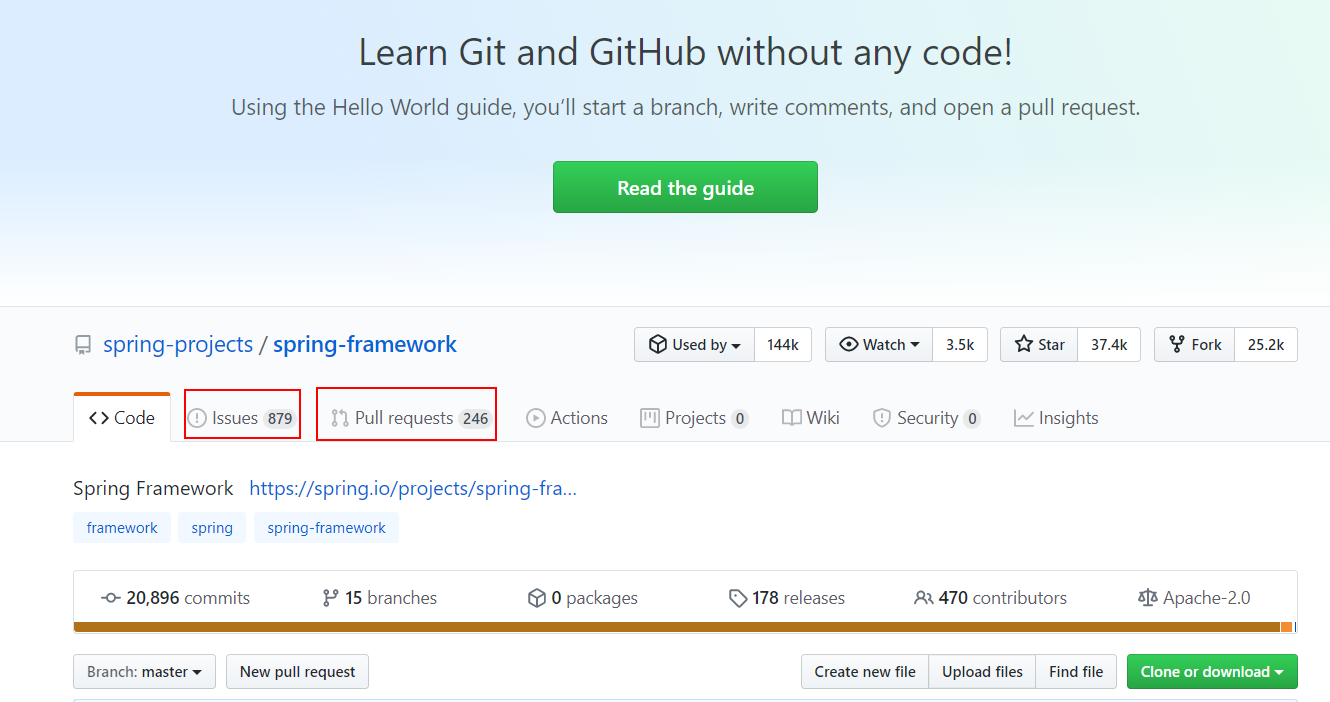Click the Pull requests merge icon

pos(340,418)
